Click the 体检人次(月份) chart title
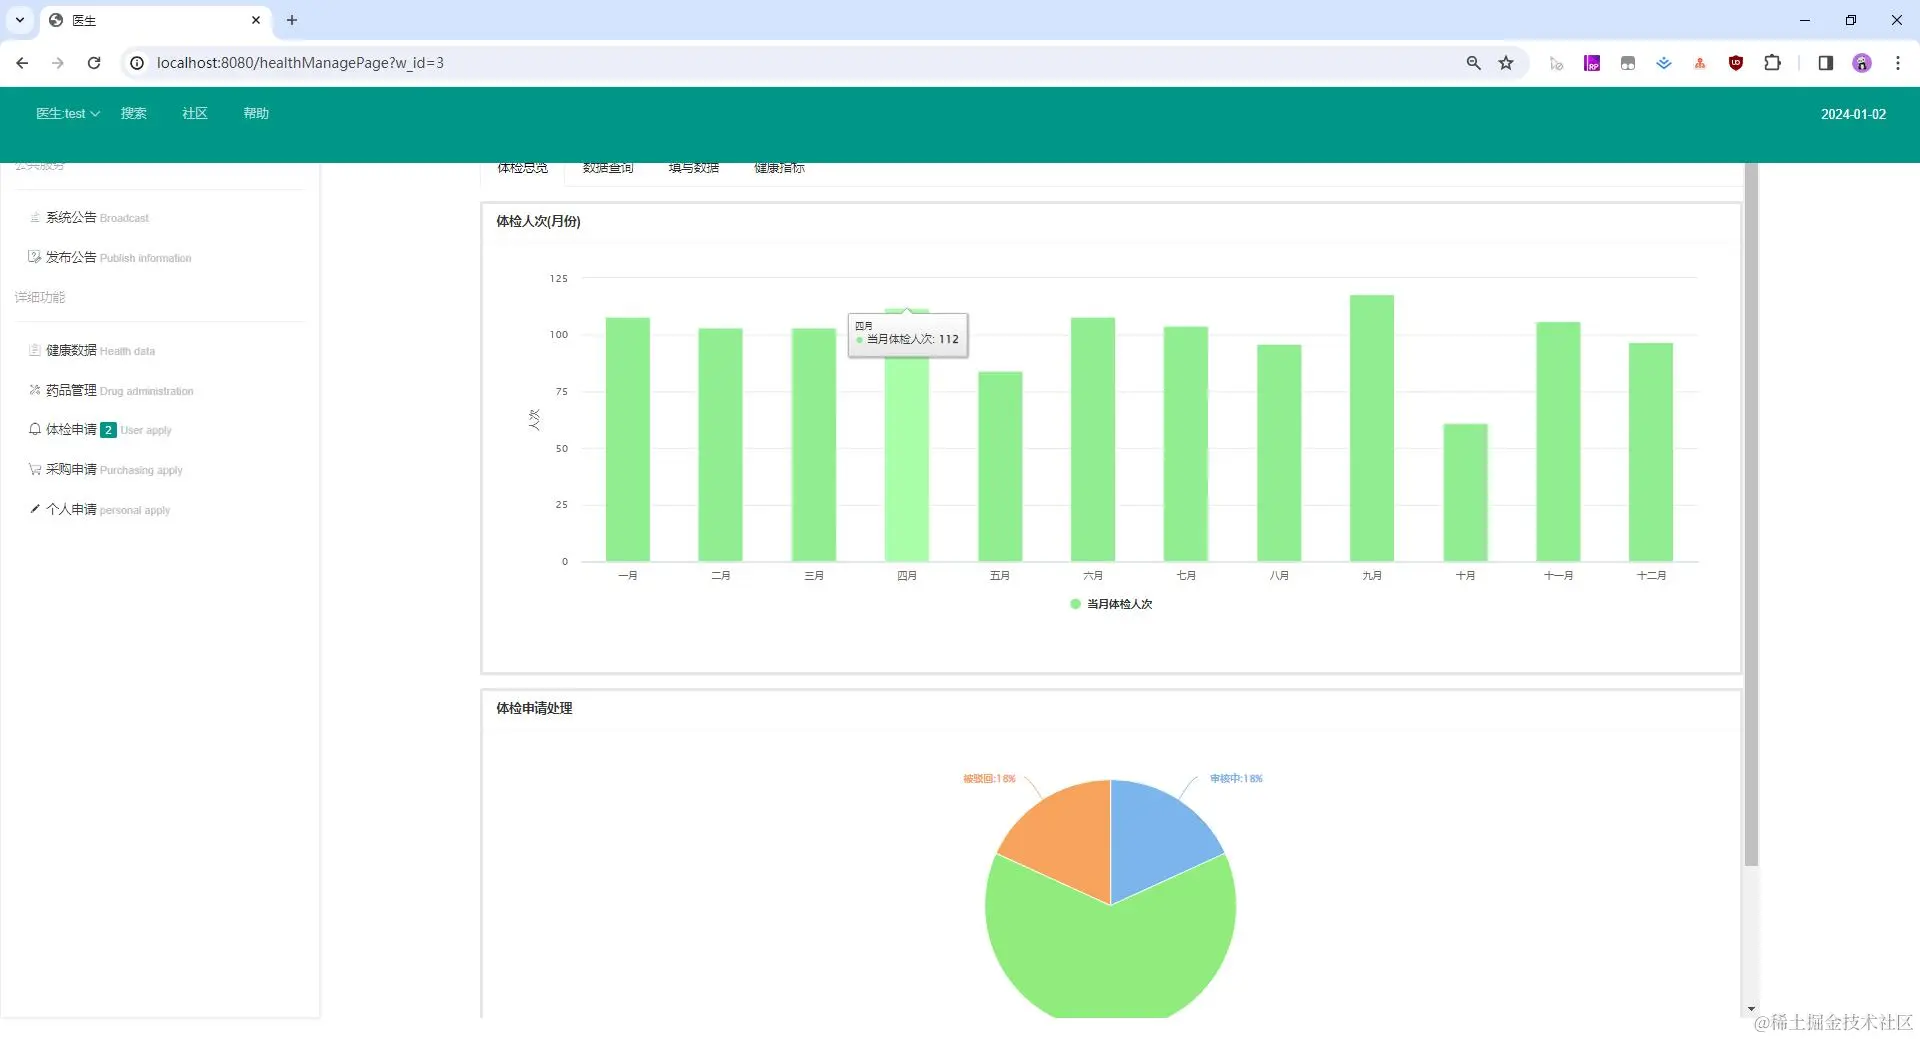 (538, 222)
